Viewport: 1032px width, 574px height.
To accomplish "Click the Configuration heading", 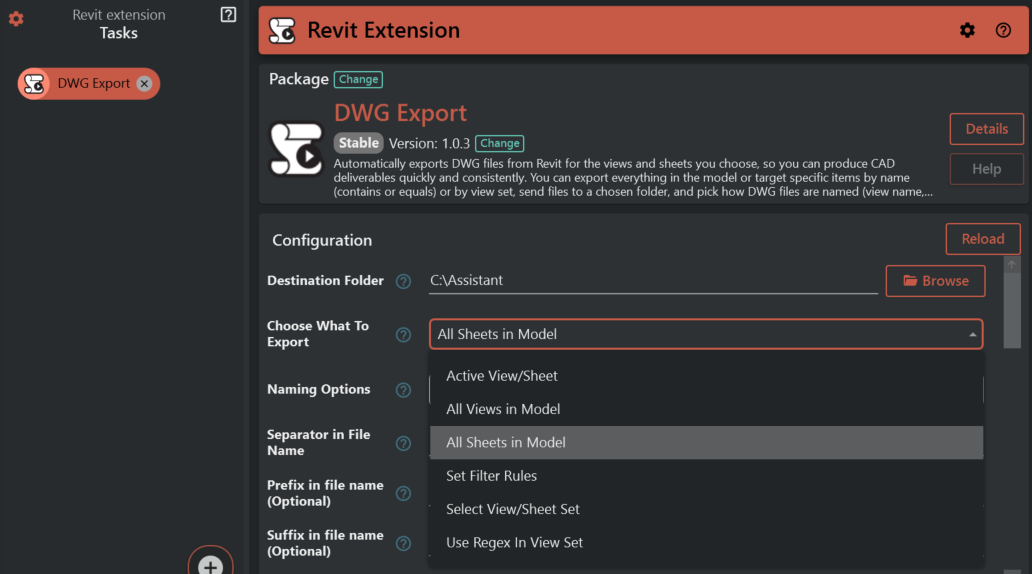I will coord(322,240).
